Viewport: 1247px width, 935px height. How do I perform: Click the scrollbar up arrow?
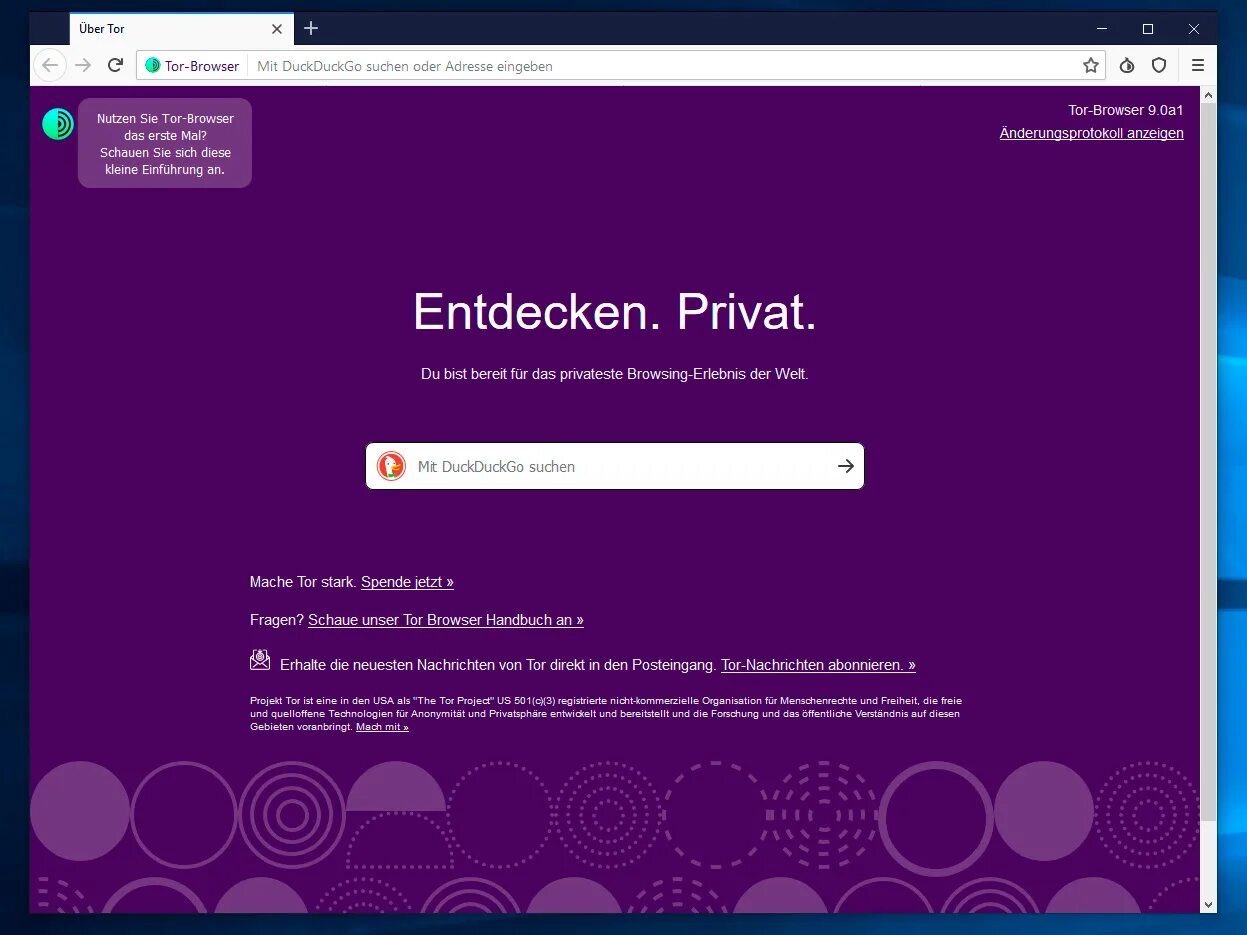click(1208, 95)
